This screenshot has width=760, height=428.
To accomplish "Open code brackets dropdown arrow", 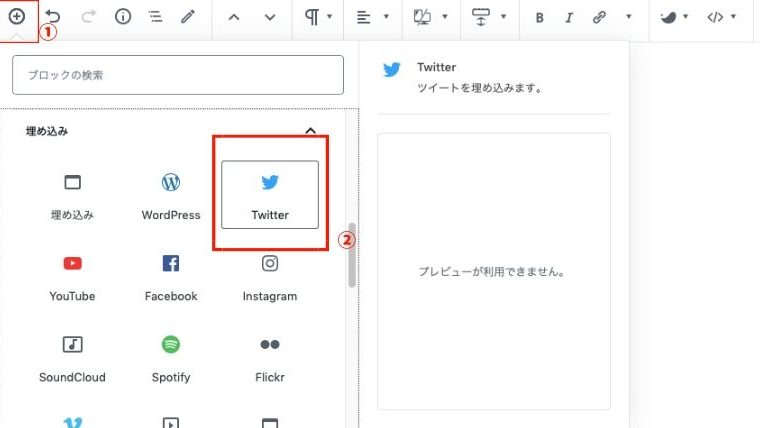I will pyautogui.click(x=733, y=16).
